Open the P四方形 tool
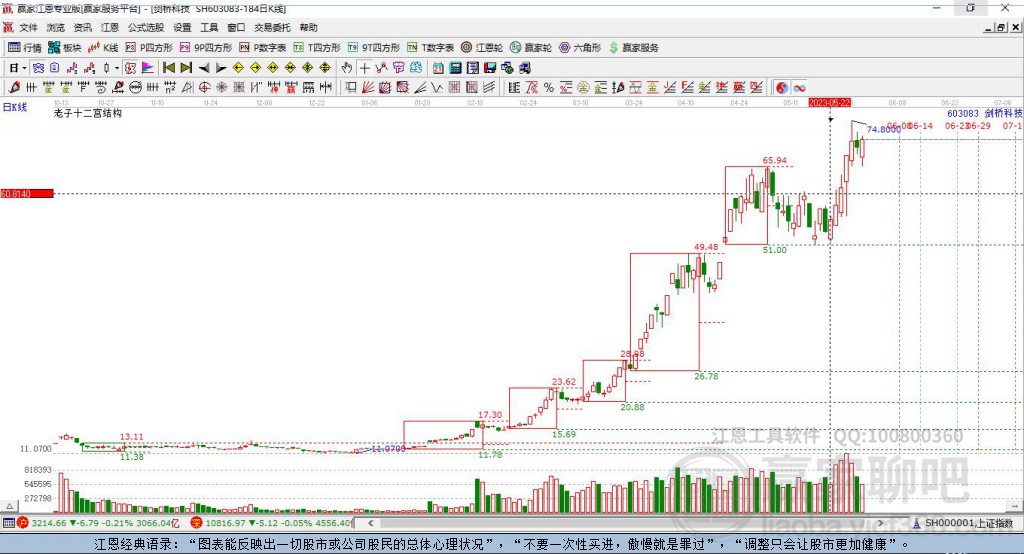 click(149, 48)
